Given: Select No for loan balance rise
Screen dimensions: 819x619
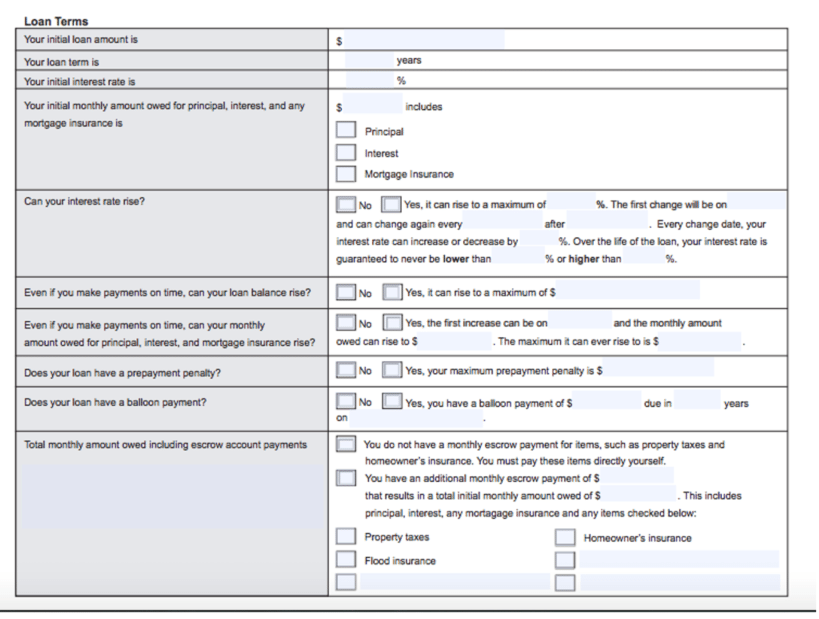Looking at the screenshot, I should [x=346, y=293].
